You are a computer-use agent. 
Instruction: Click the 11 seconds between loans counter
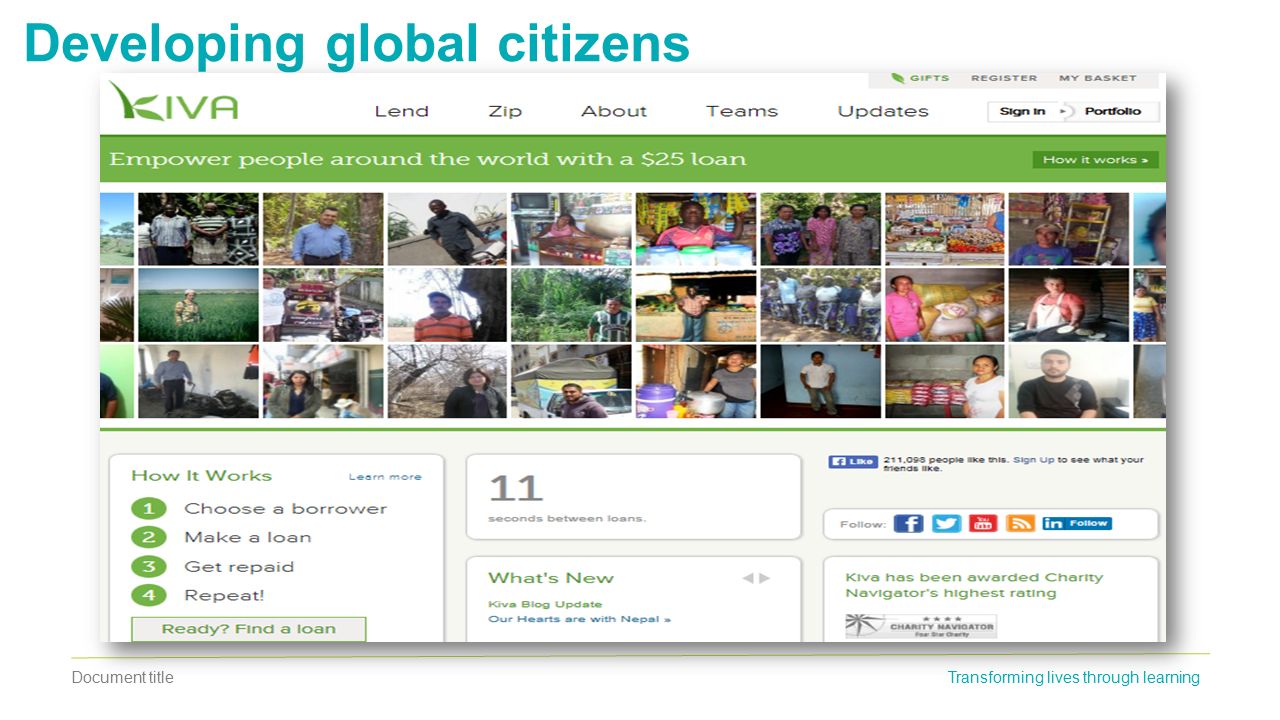tap(634, 497)
